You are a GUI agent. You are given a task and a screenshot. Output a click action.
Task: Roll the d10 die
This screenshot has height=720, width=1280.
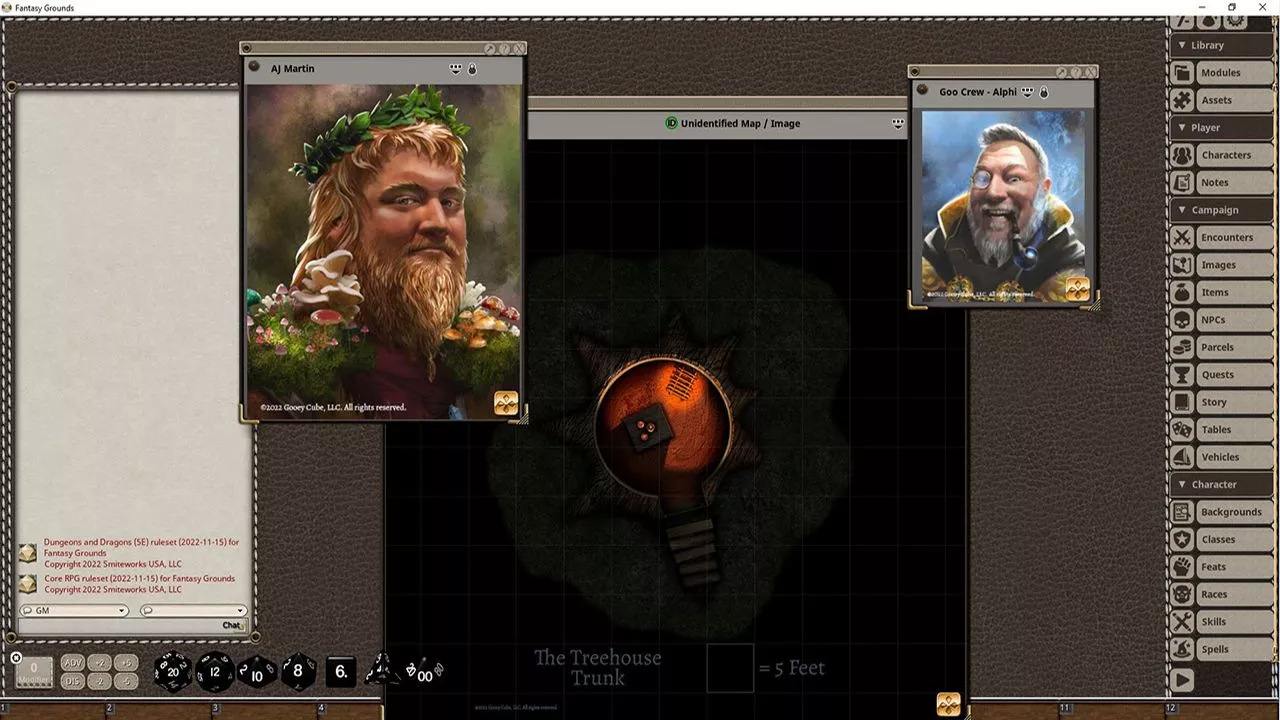click(257, 672)
